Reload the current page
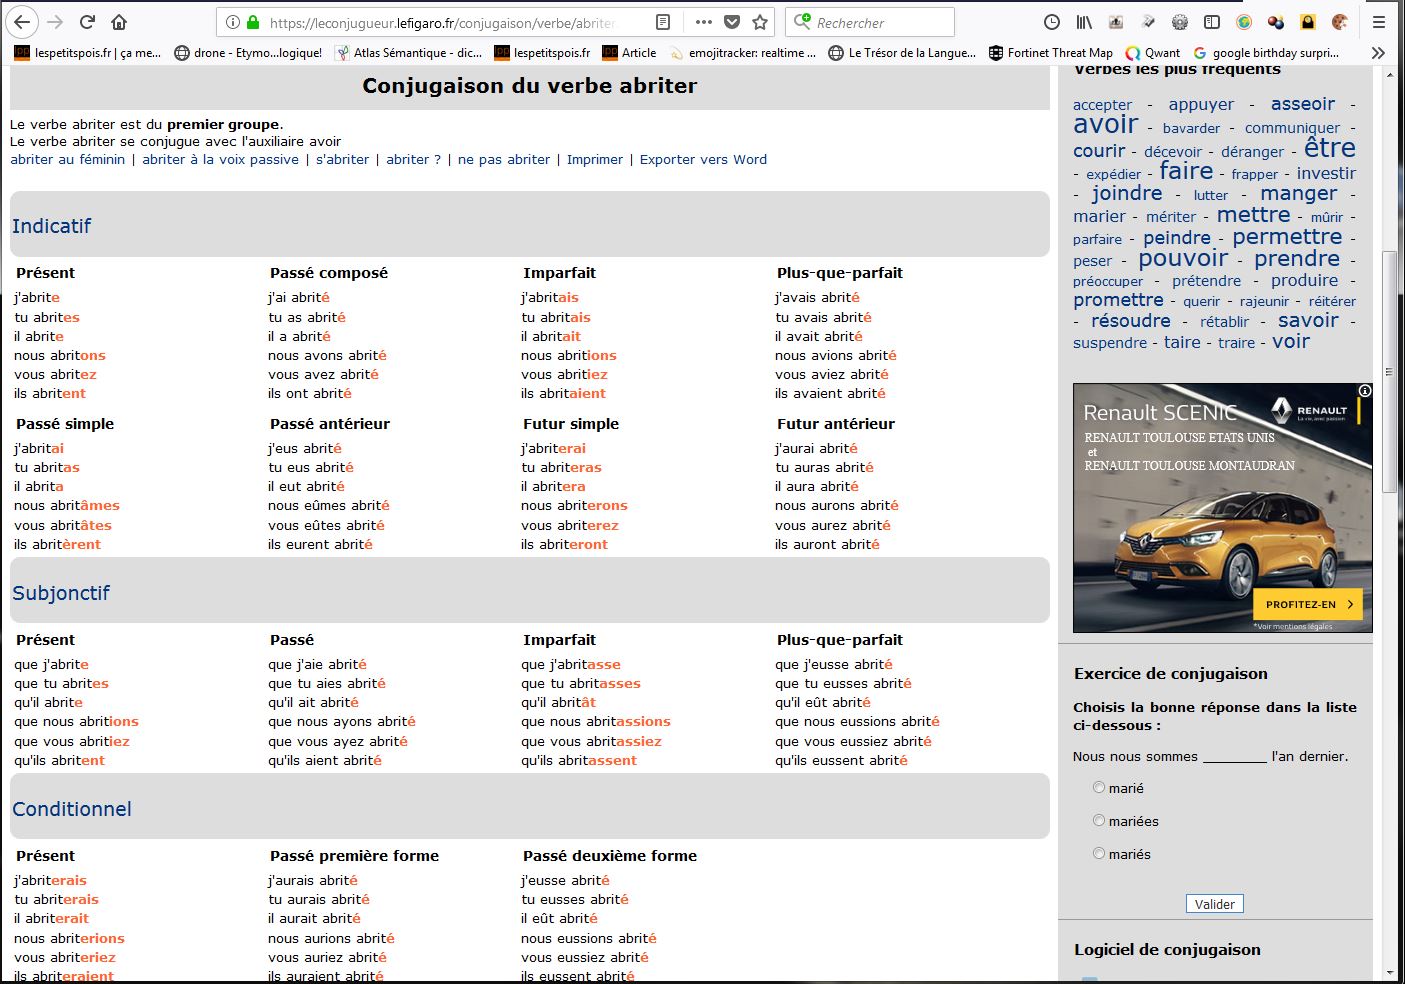Viewport: 1405px width, 984px height. 87,22
